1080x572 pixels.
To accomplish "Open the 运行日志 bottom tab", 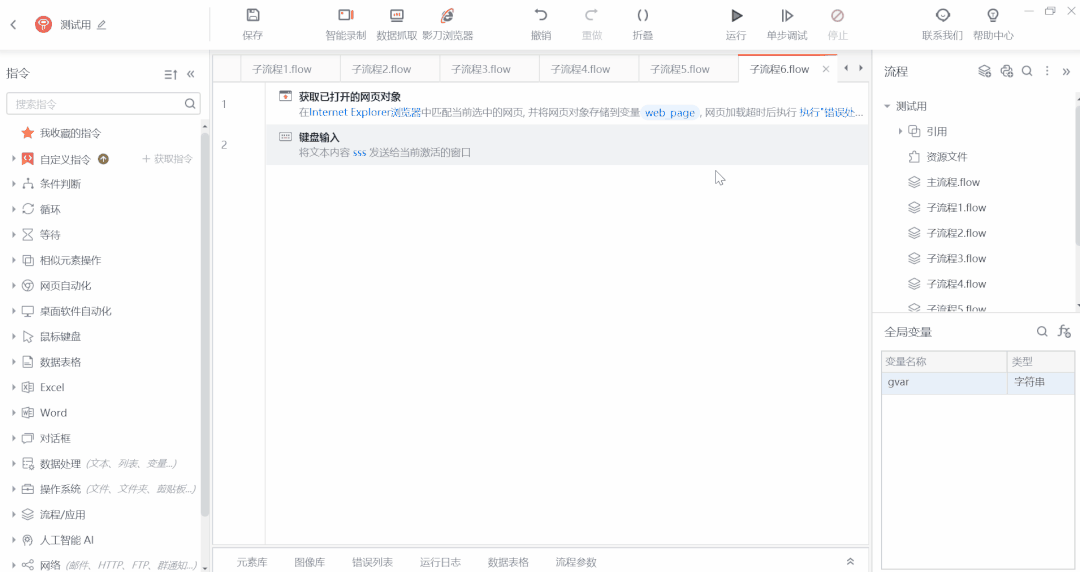I will pos(440,562).
